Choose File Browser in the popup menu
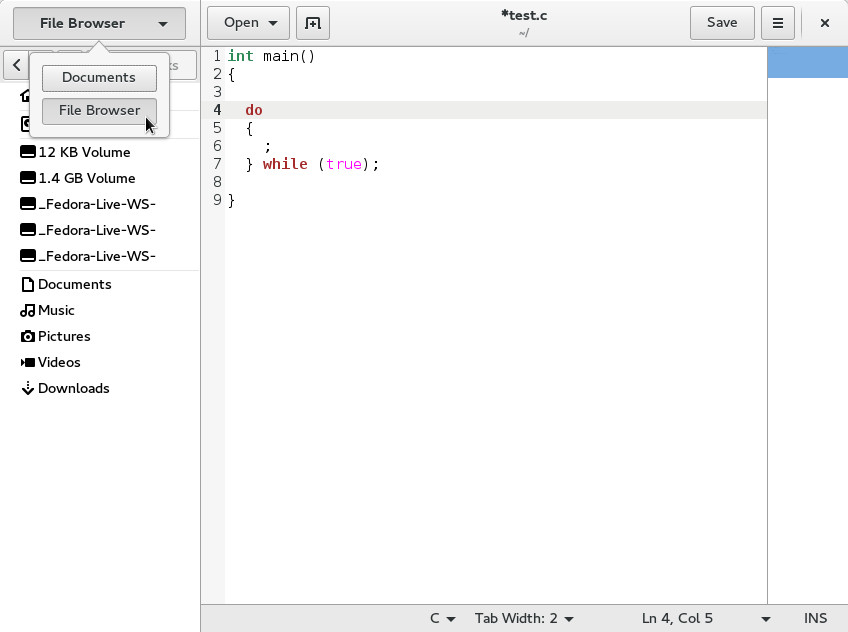 click(x=99, y=111)
